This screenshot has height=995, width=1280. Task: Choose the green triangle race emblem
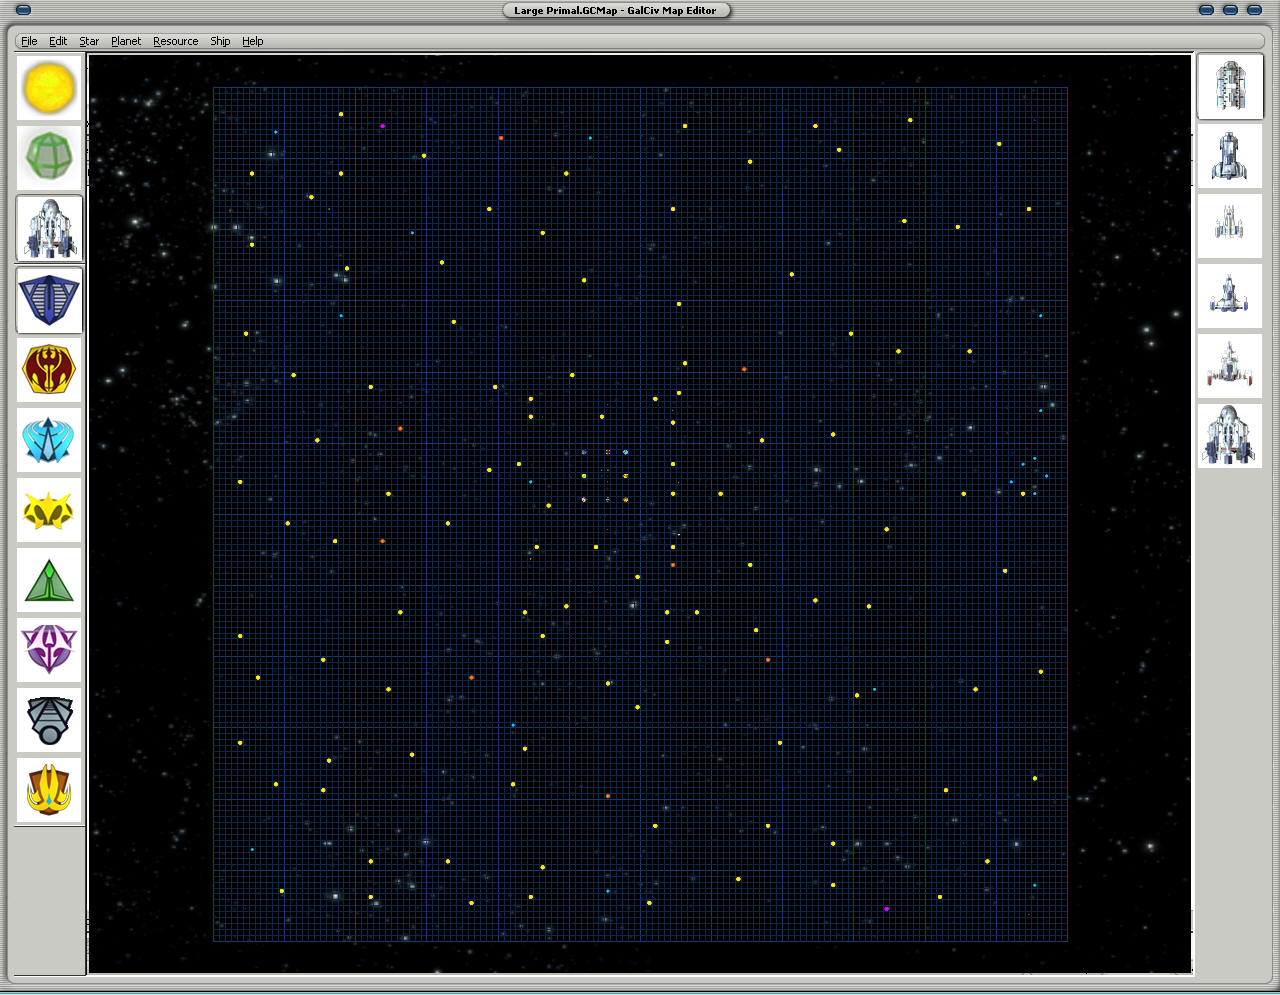[49, 580]
